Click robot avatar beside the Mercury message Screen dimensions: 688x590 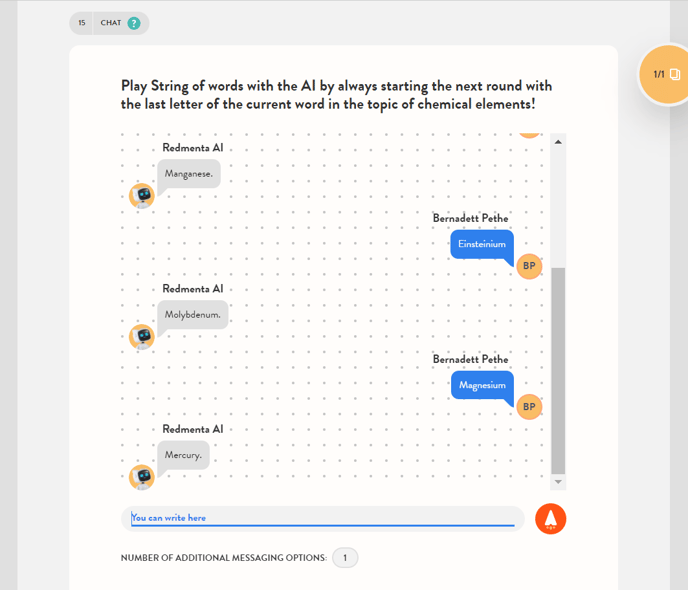tap(142, 477)
